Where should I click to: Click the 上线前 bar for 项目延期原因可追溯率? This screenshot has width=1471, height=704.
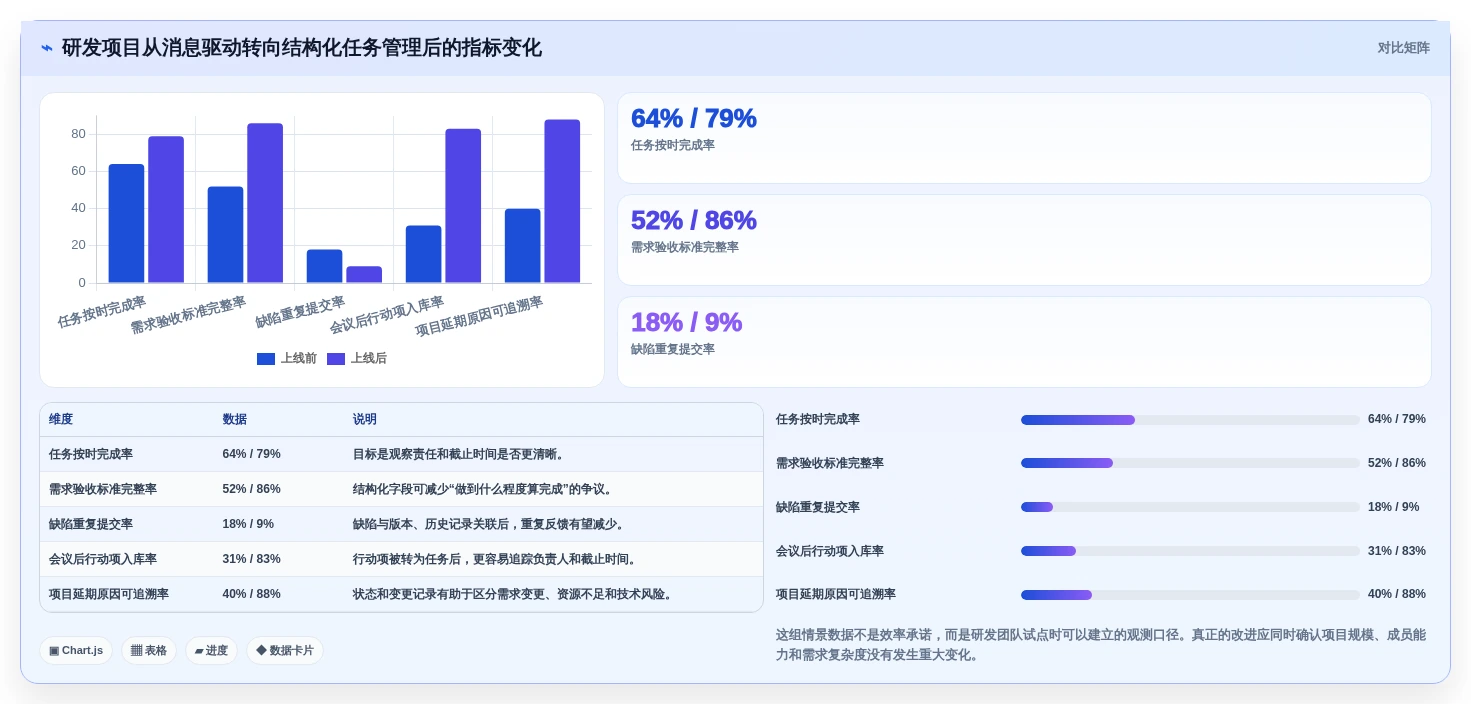click(x=522, y=246)
